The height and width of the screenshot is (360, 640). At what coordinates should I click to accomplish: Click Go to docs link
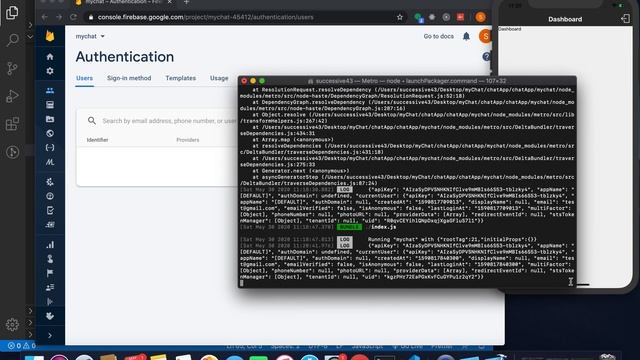(438, 36)
